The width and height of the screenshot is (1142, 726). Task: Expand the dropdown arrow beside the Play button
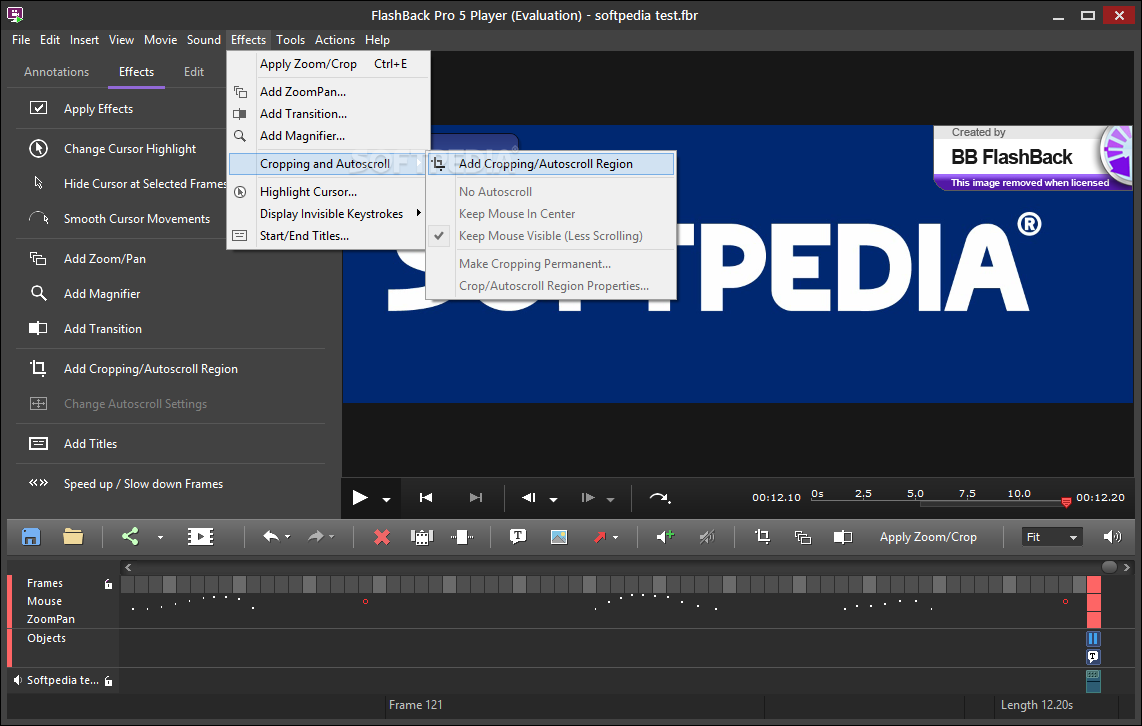(386, 499)
